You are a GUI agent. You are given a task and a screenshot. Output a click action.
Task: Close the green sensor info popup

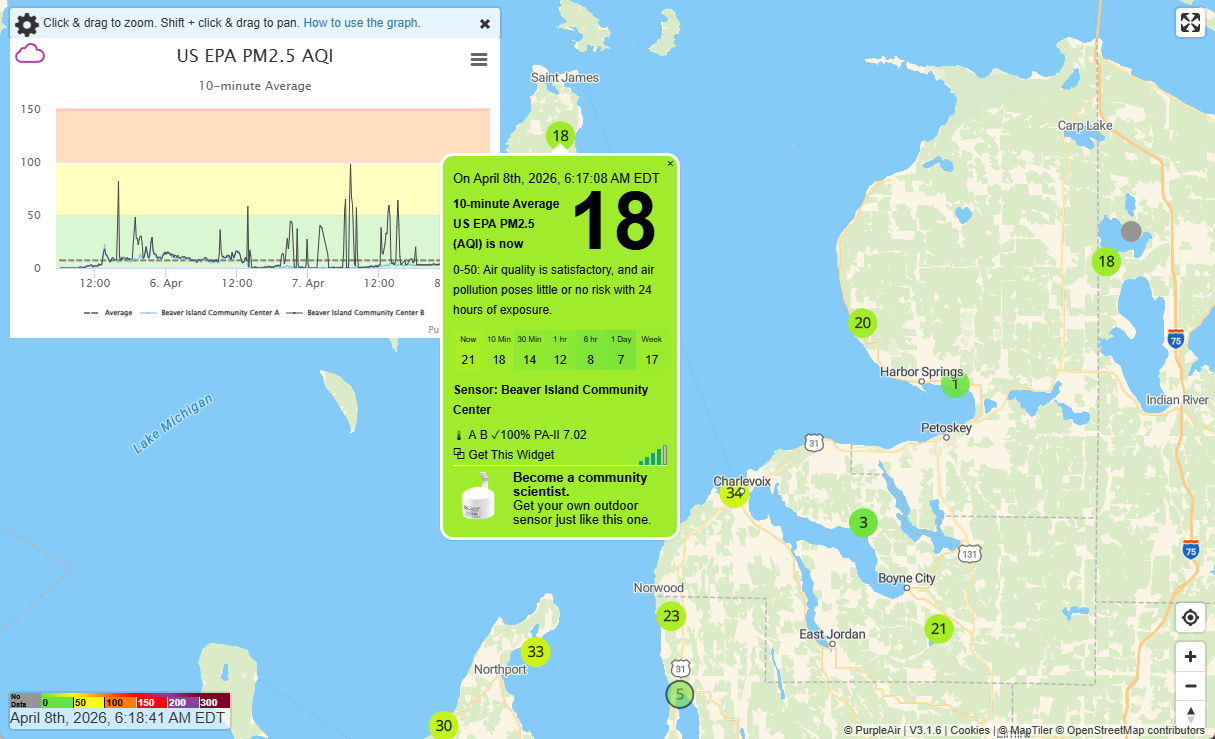tap(670, 163)
